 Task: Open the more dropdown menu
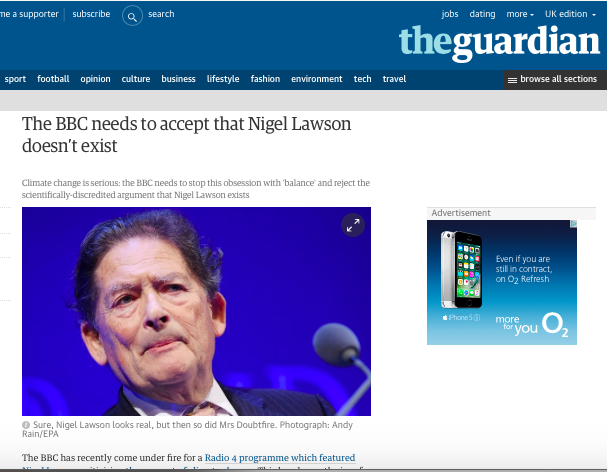[520, 14]
